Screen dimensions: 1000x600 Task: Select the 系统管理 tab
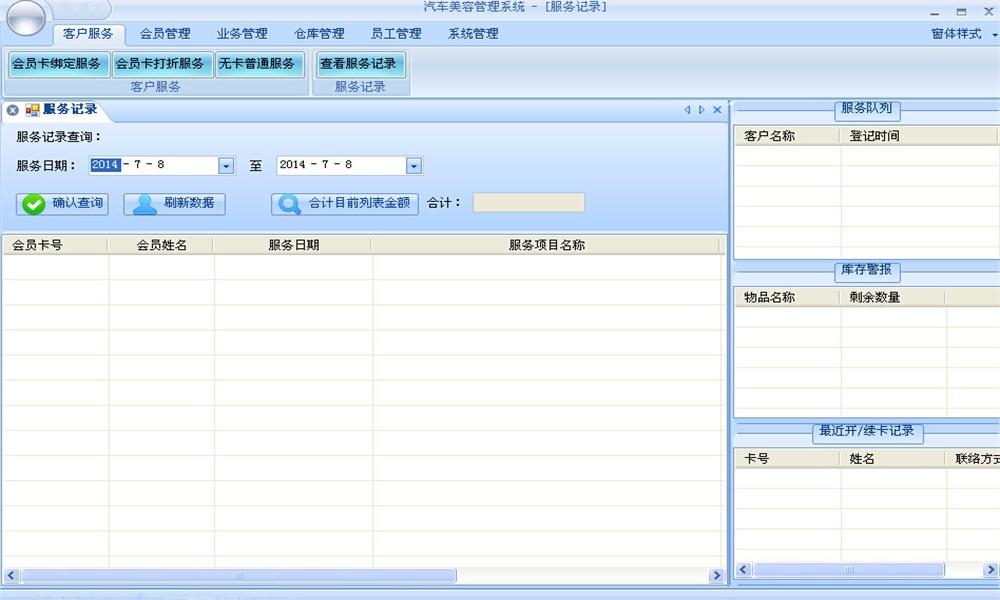(x=473, y=34)
